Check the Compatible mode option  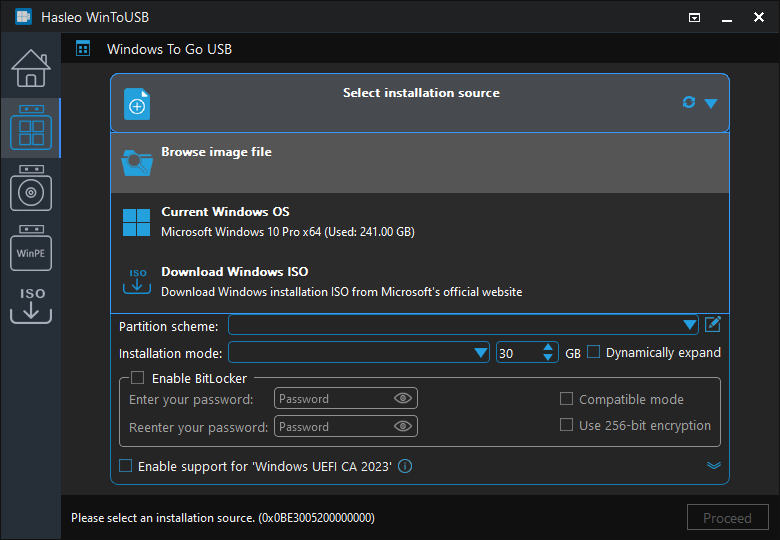566,399
